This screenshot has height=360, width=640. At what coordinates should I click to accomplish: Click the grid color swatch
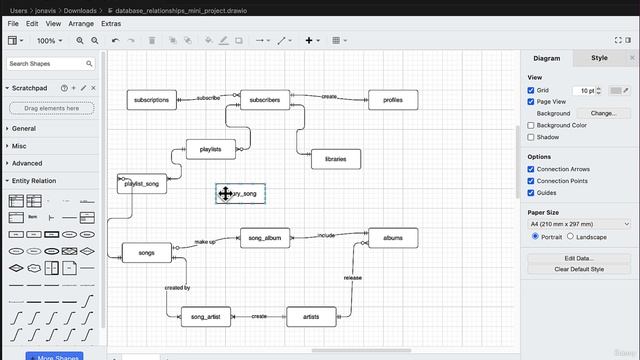coord(615,90)
